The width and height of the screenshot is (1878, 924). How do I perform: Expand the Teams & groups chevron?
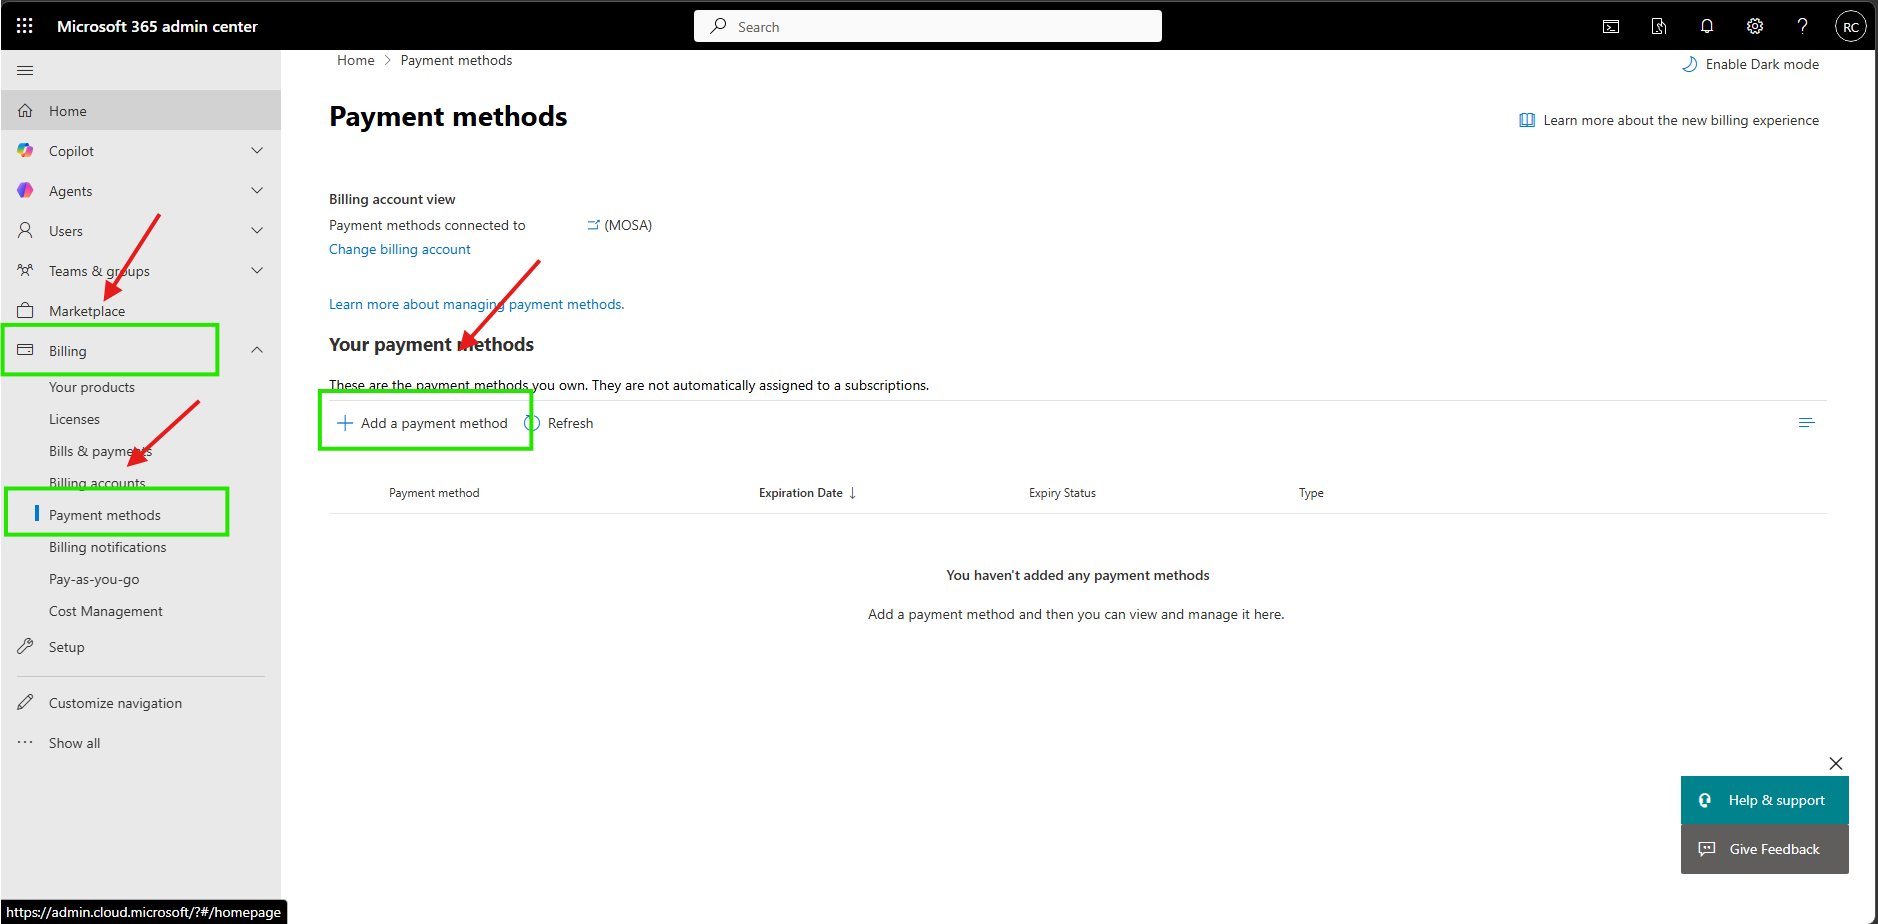[x=257, y=270]
